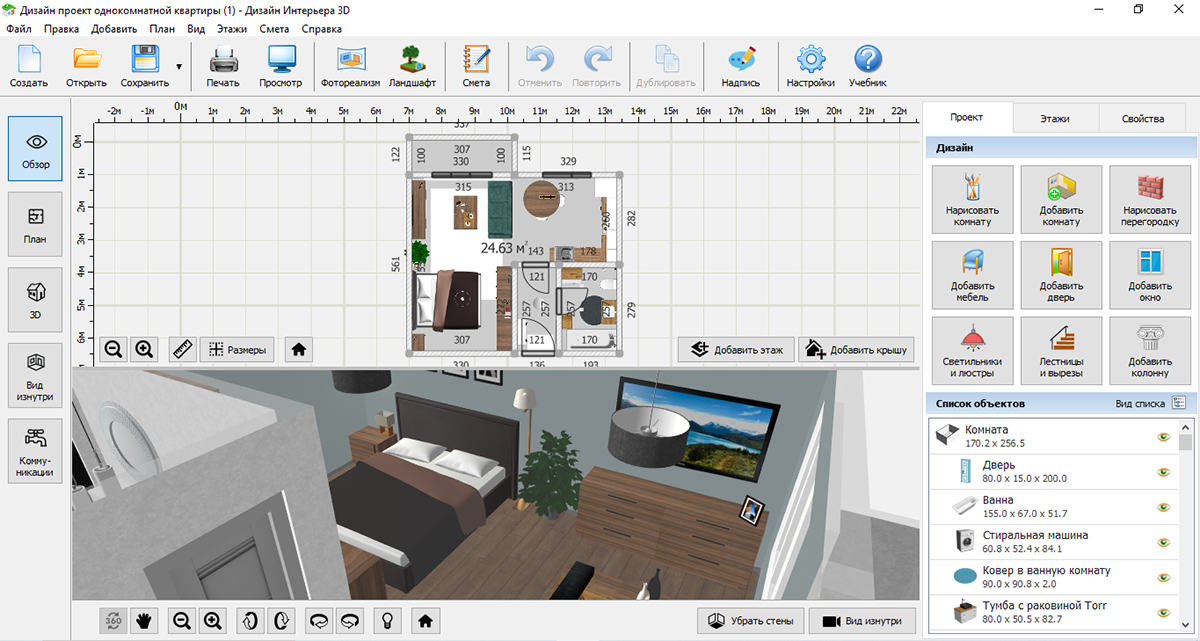Add a caption with Надпись tool
This screenshot has width=1200, height=641.
[x=741, y=66]
